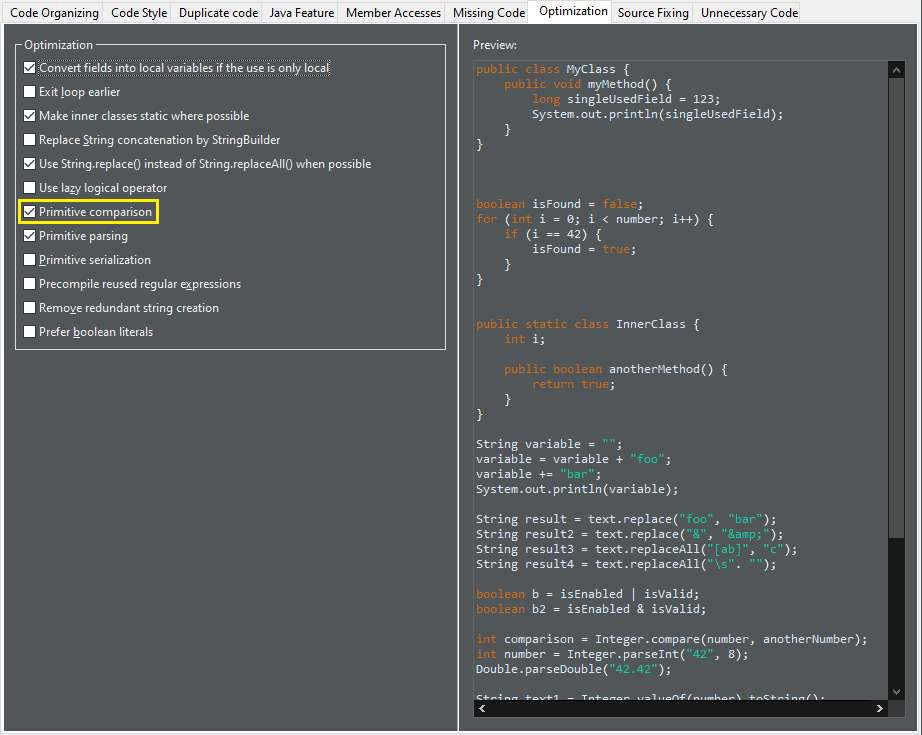
Task: Check Precompile reused regular expressions
Action: click(x=29, y=284)
